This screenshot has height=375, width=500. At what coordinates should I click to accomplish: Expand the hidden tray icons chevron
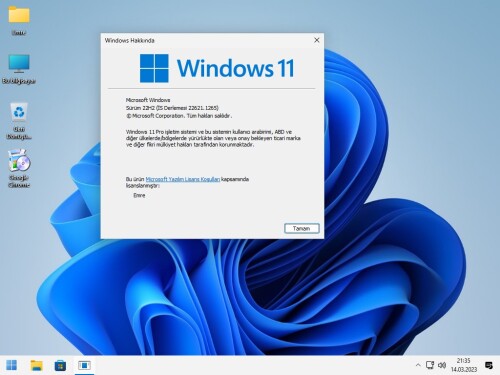click(x=418, y=365)
